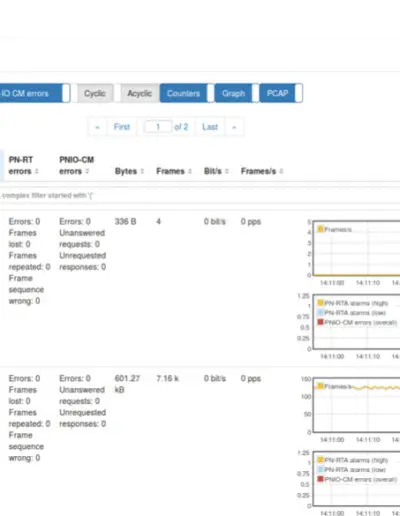The image size is (400, 516).
Task: Sort table by Bit/s column
Action: point(216,171)
